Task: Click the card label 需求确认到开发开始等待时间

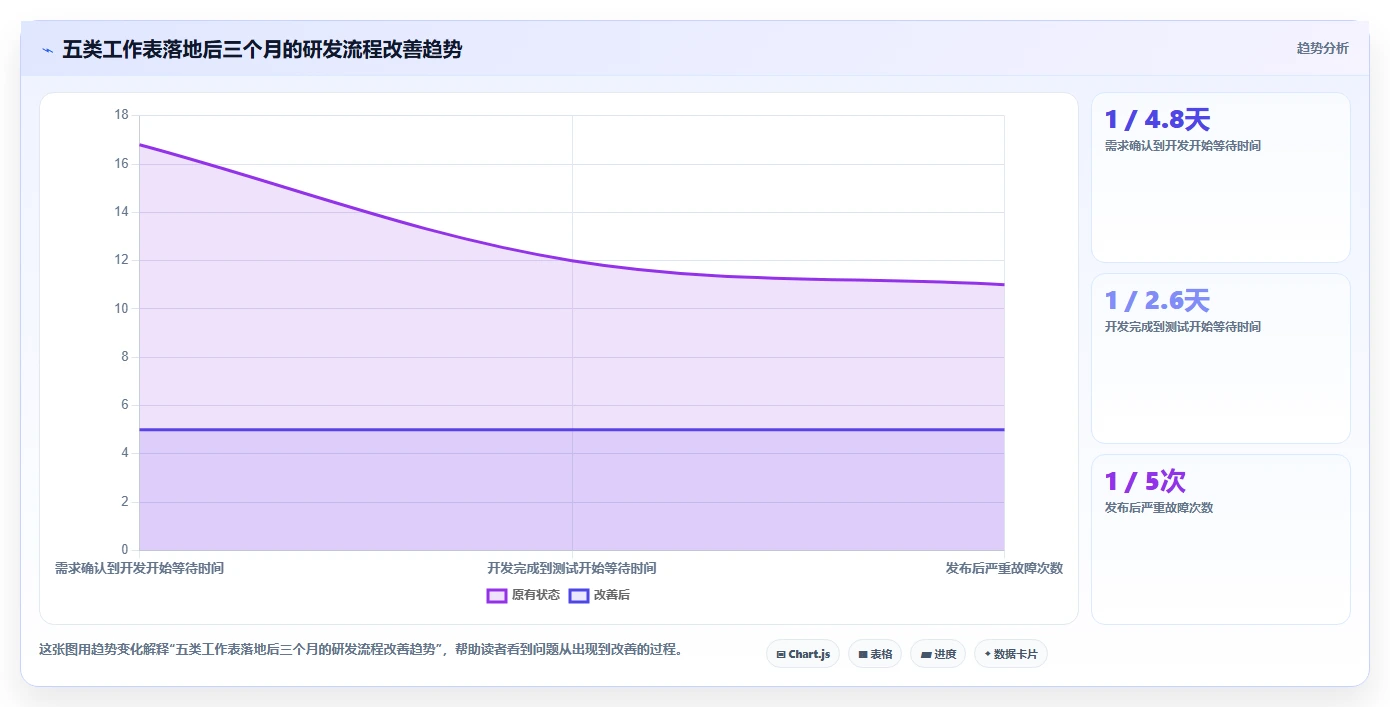Action: click(x=1183, y=146)
